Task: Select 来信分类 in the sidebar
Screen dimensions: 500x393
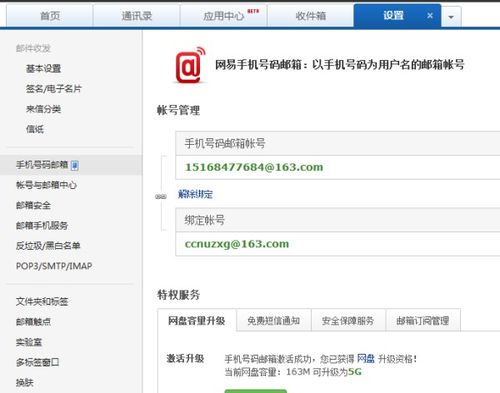Action: click(x=43, y=109)
